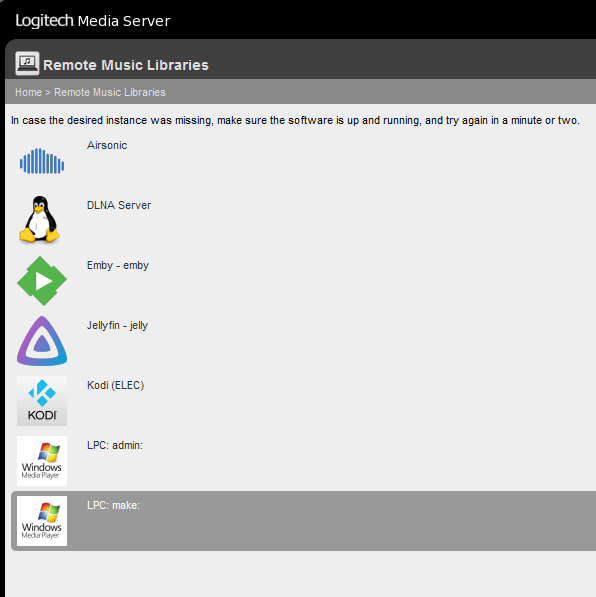Open the highlighted LPC: make: entry
596x597 pixels.
(x=113, y=505)
